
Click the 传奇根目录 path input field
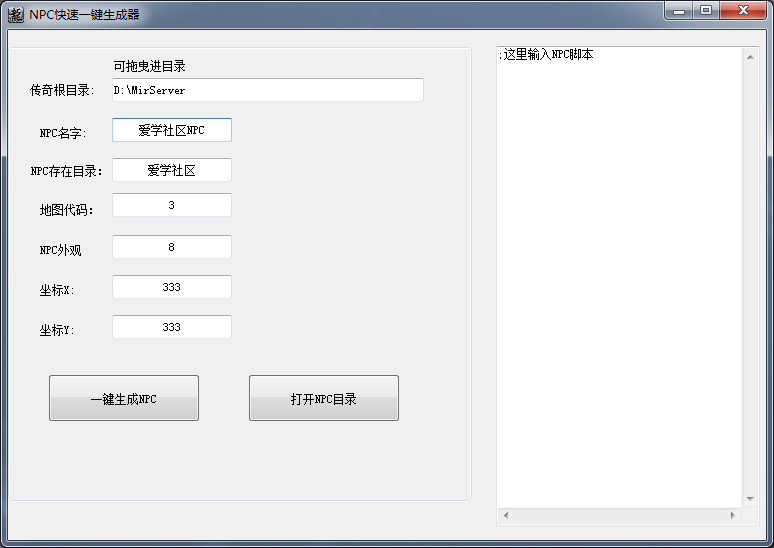(x=268, y=90)
